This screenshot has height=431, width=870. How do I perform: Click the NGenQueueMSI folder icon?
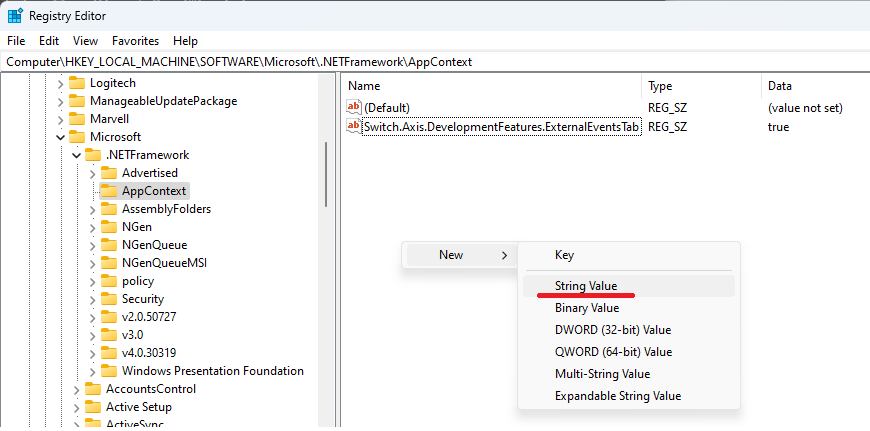[x=109, y=262]
